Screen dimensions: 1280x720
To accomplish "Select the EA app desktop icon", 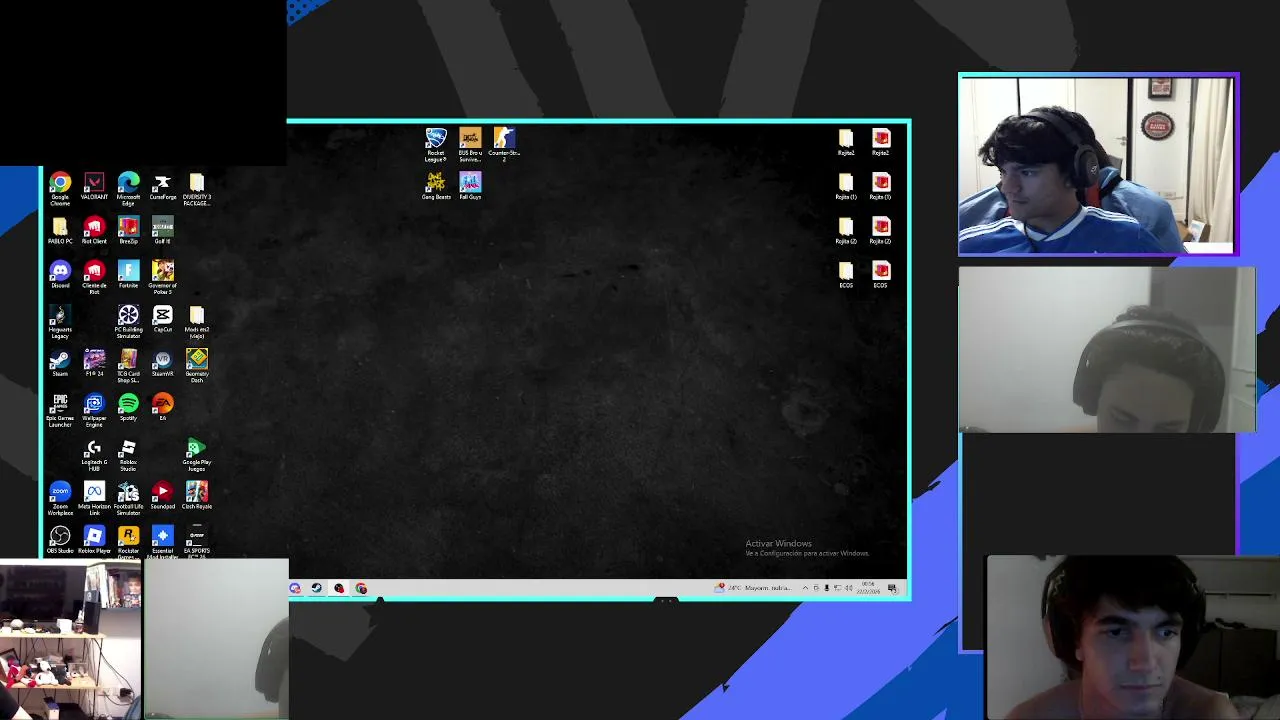I will [162, 407].
